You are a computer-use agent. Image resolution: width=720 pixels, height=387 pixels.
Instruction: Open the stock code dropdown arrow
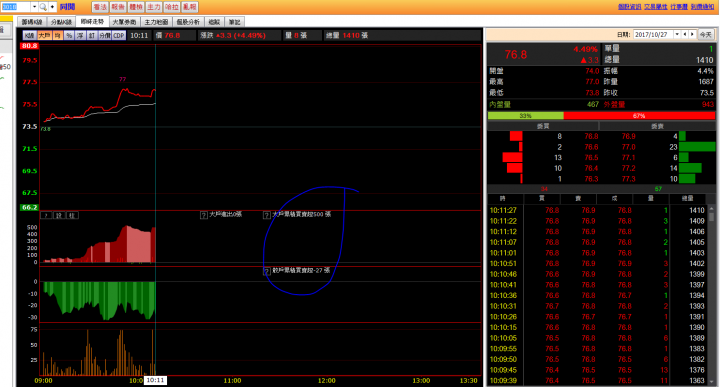34,7
